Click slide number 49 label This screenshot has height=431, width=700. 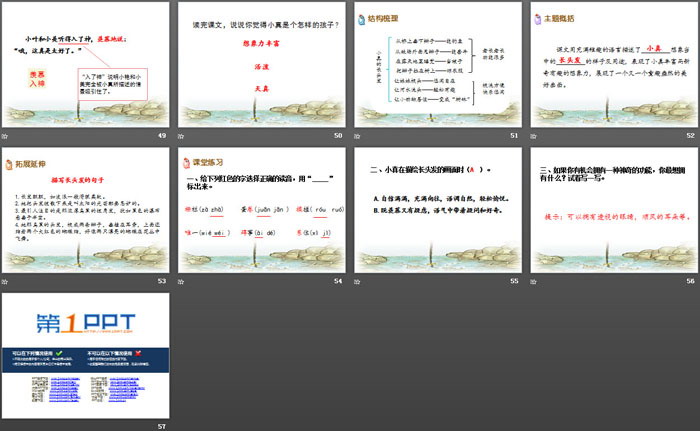point(162,135)
